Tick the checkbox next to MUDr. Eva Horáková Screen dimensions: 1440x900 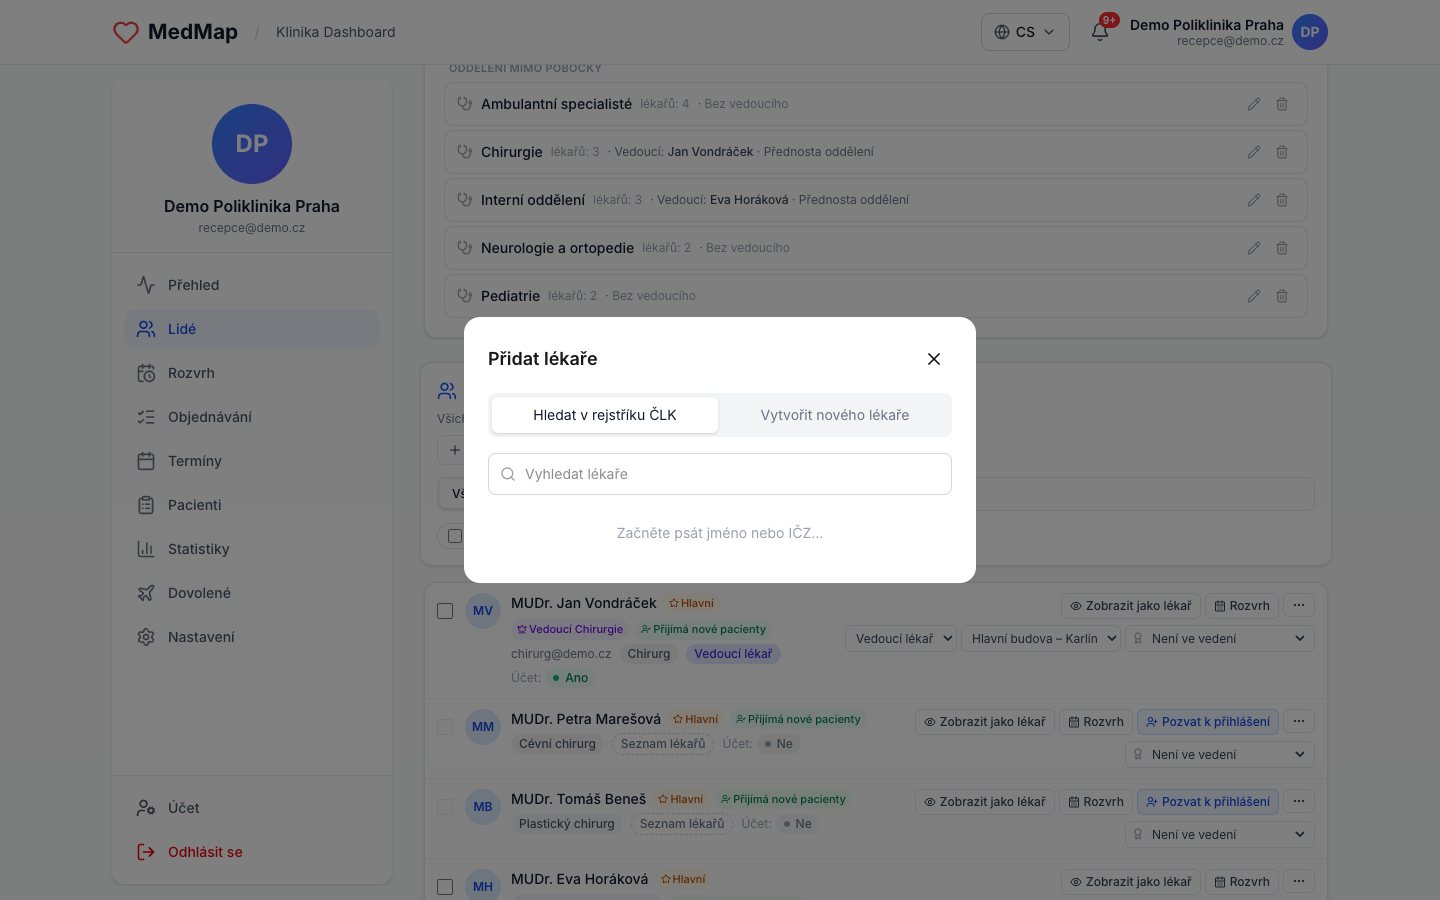pyautogui.click(x=445, y=887)
